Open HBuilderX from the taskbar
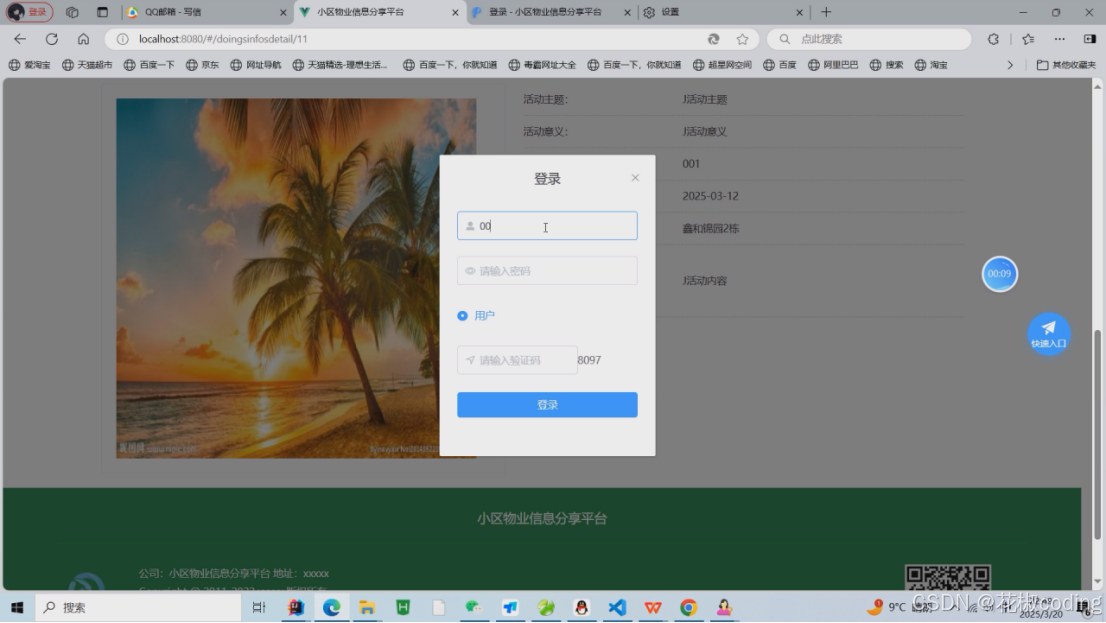Viewport: 1106px width, 623px height. click(x=403, y=606)
